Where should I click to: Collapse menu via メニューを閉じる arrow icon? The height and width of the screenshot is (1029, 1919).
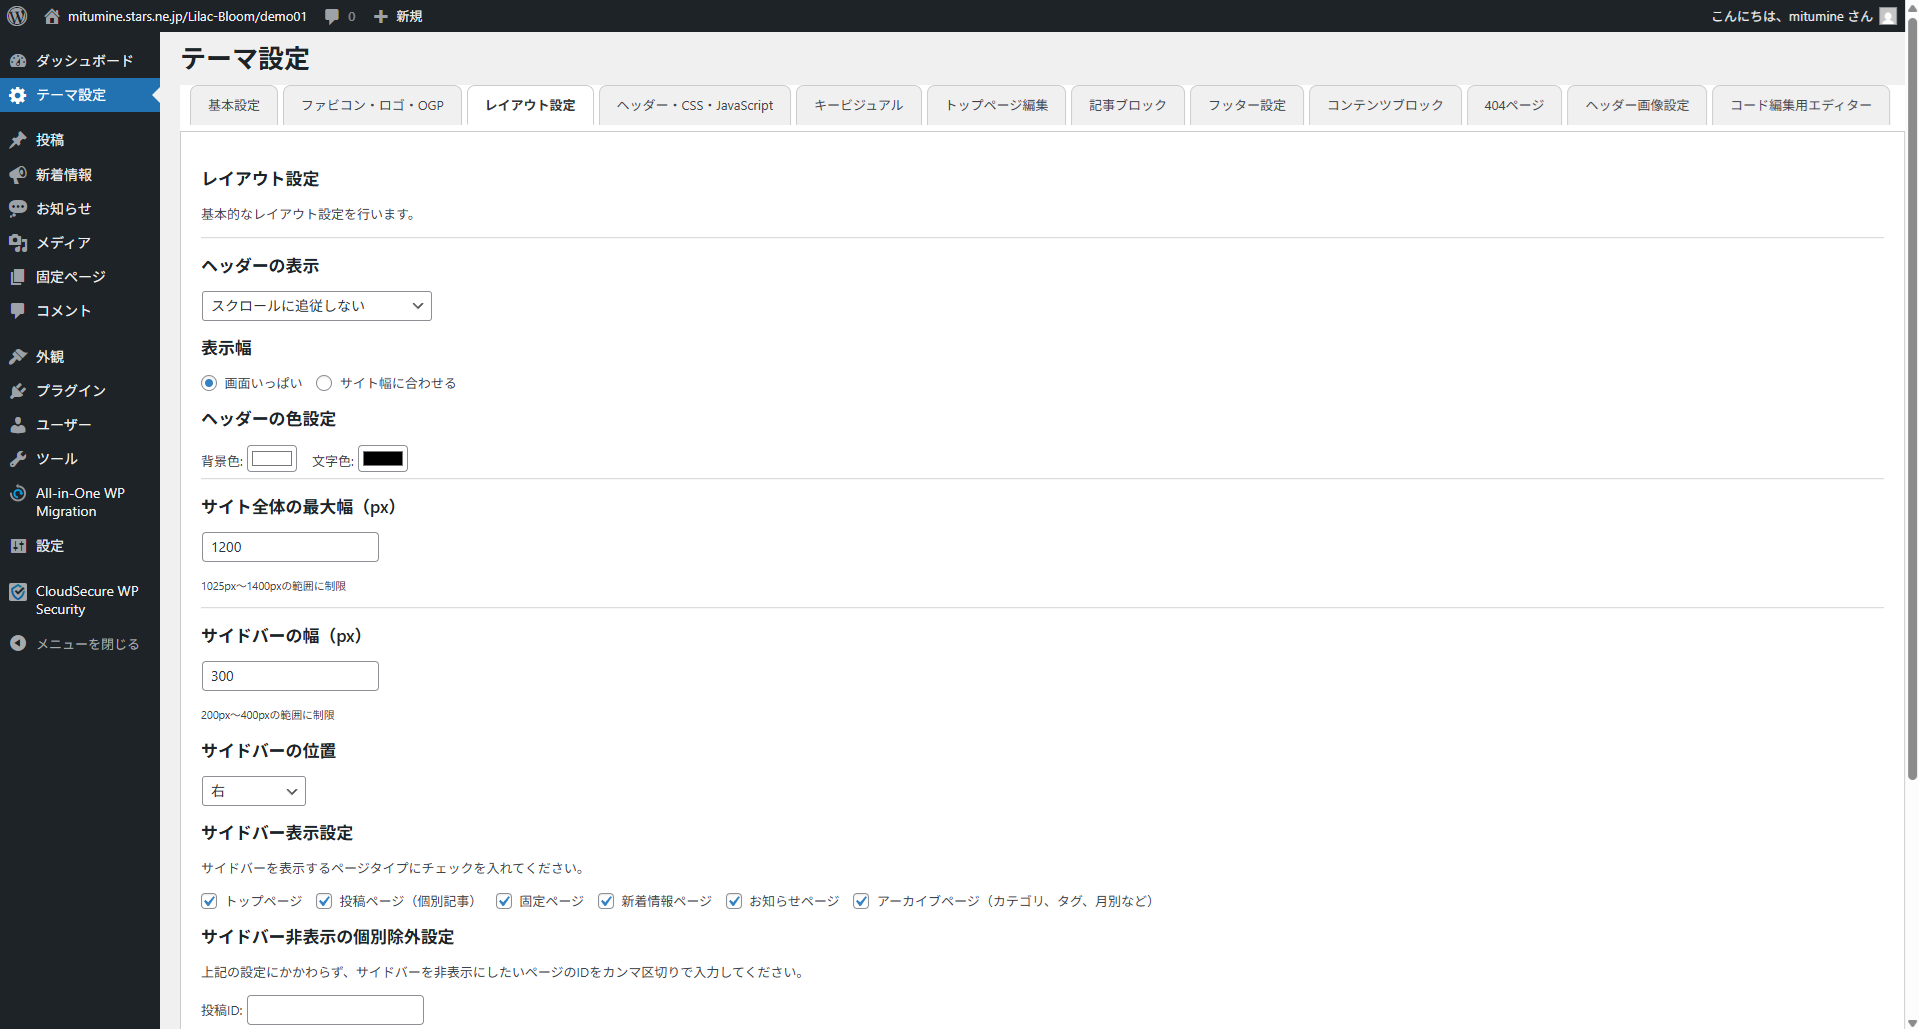[x=18, y=644]
